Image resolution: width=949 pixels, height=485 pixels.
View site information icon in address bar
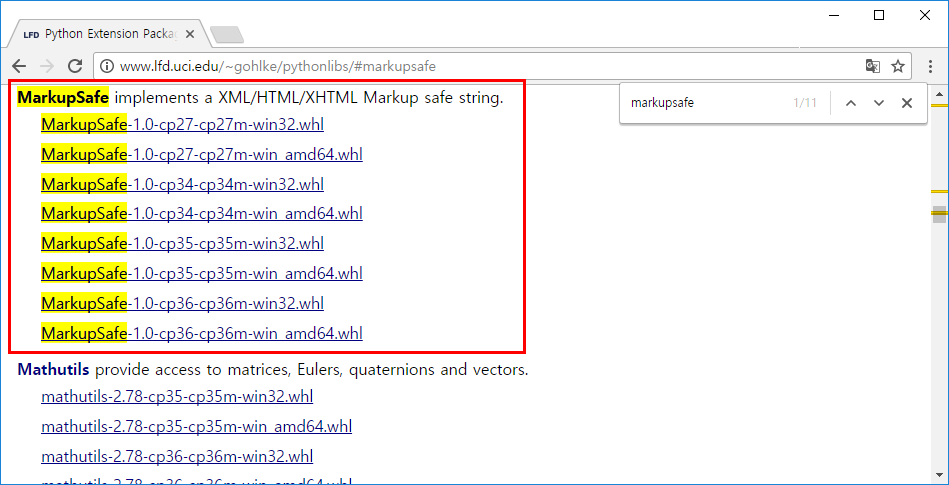(x=107, y=66)
